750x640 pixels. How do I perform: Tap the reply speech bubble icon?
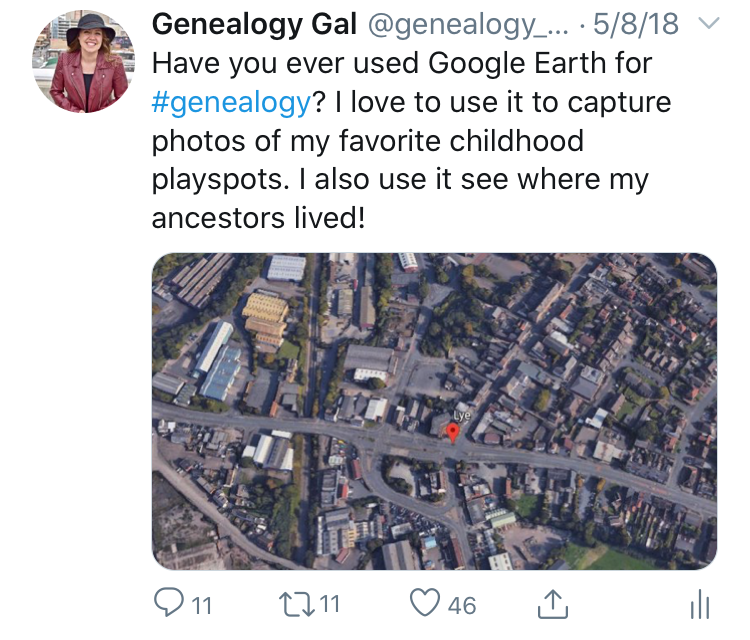(x=168, y=603)
